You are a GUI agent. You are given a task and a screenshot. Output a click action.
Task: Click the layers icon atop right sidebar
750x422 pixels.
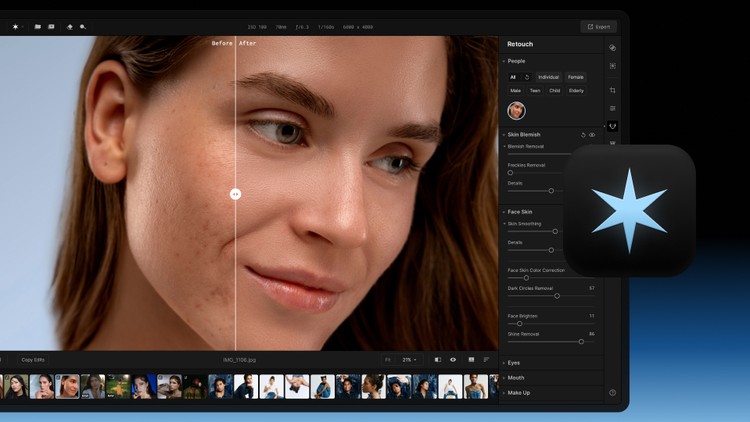[612, 47]
